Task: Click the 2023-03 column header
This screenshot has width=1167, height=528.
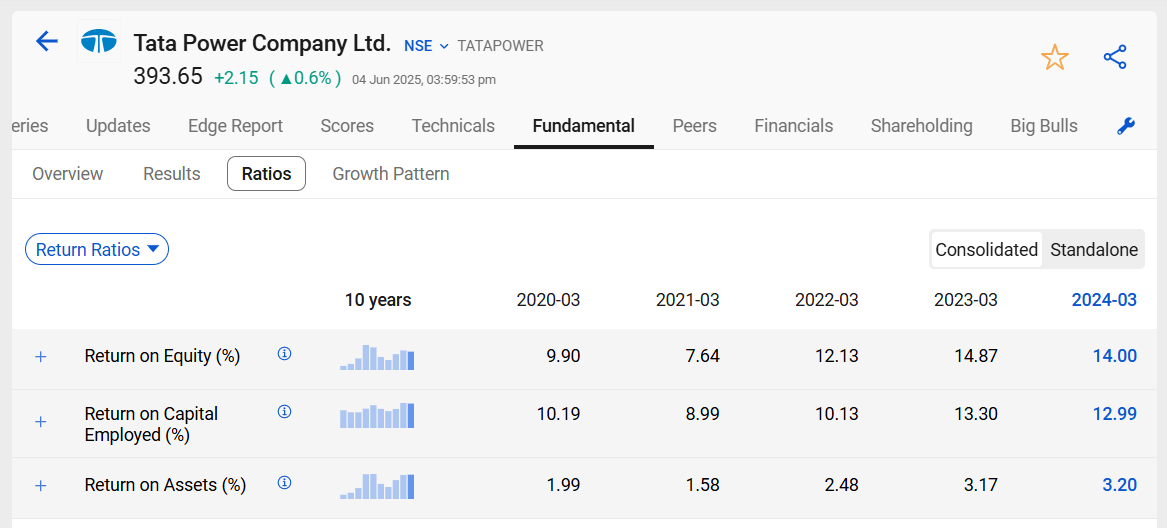Action: 965,300
